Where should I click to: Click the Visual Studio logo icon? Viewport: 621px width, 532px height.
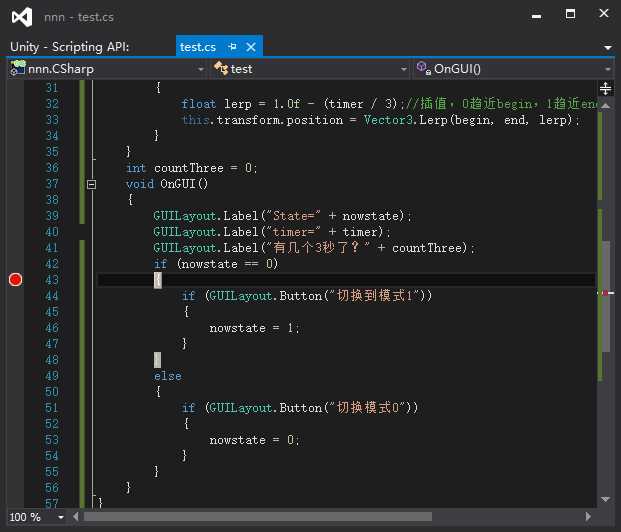click(x=22, y=17)
